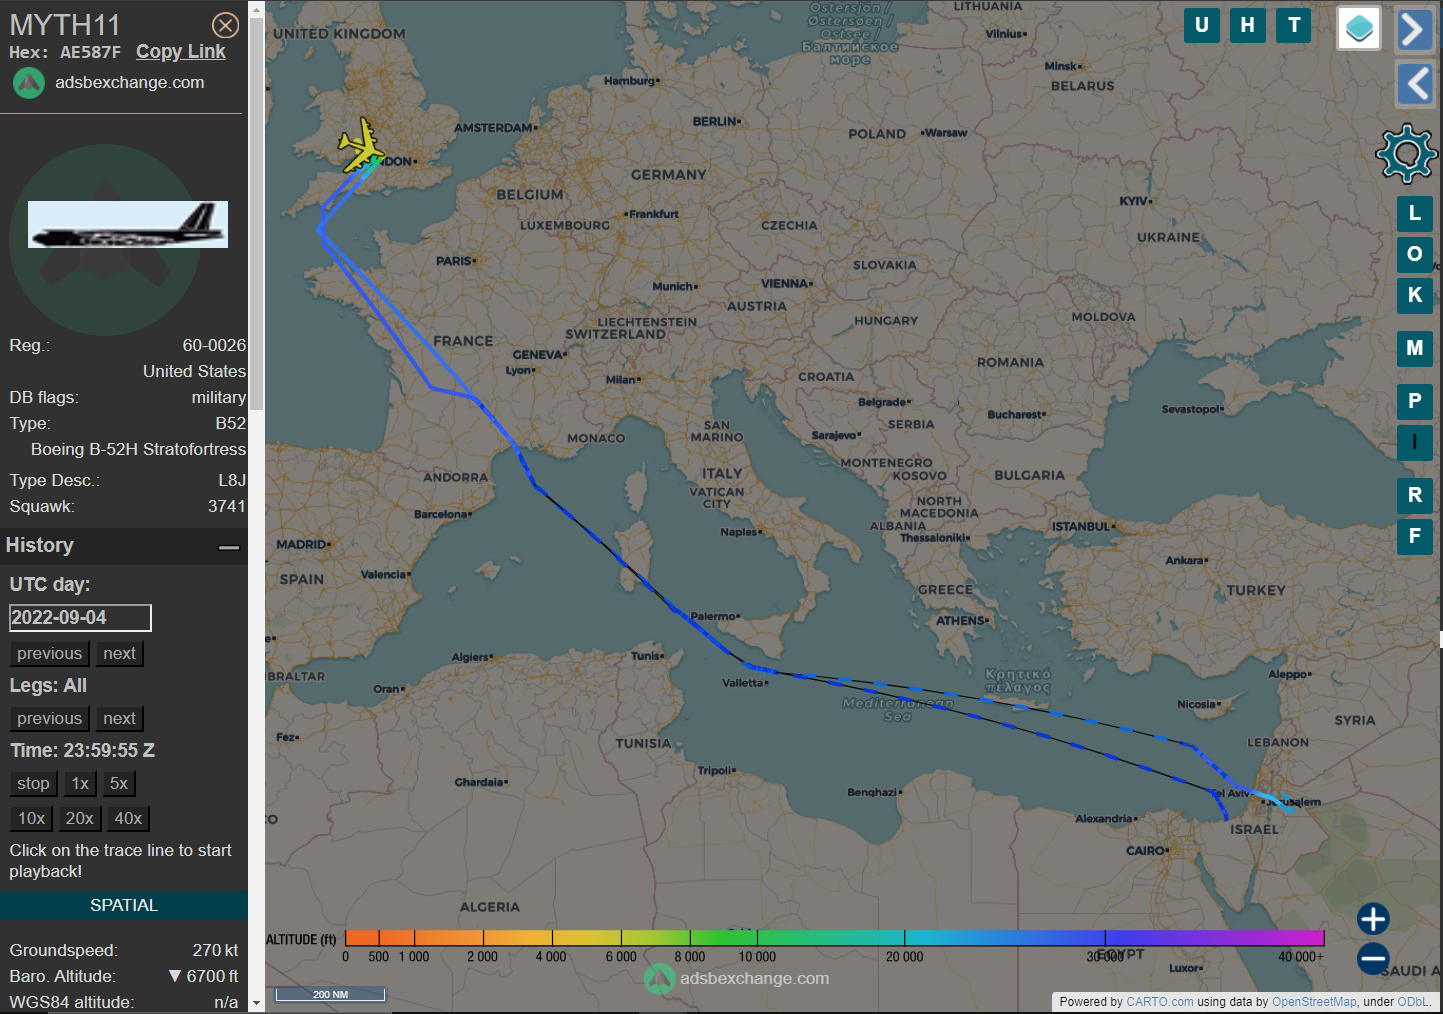Click the DB flags value military
This screenshot has height=1014, width=1443.
(x=219, y=397)
